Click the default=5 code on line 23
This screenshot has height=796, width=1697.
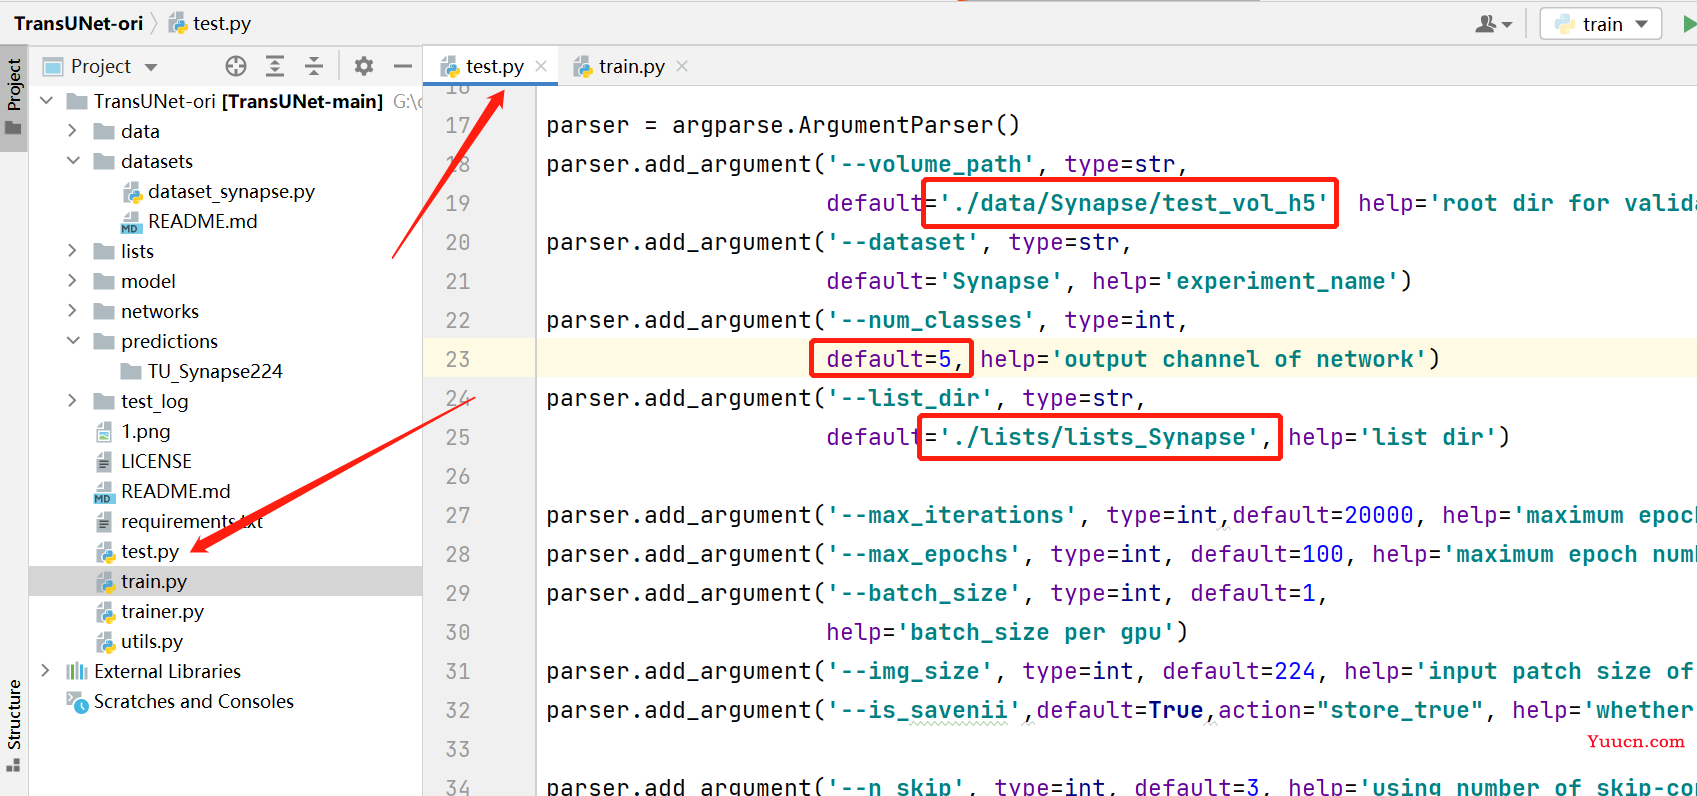(889, 359)
